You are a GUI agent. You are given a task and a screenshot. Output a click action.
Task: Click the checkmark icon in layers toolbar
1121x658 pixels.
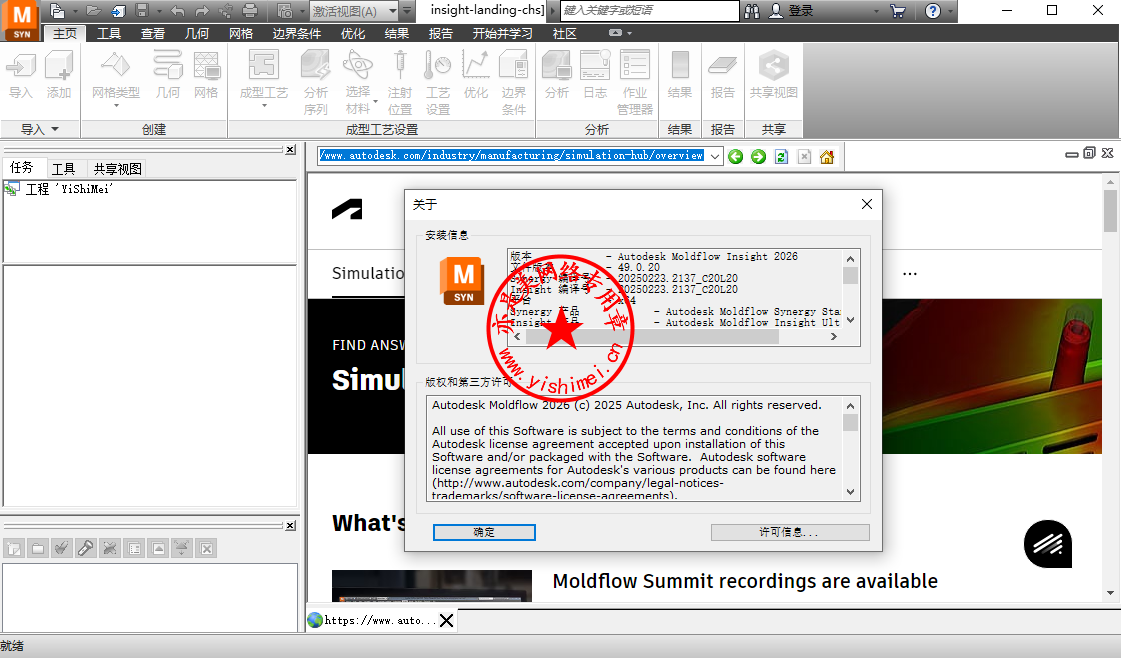point(61,549)
